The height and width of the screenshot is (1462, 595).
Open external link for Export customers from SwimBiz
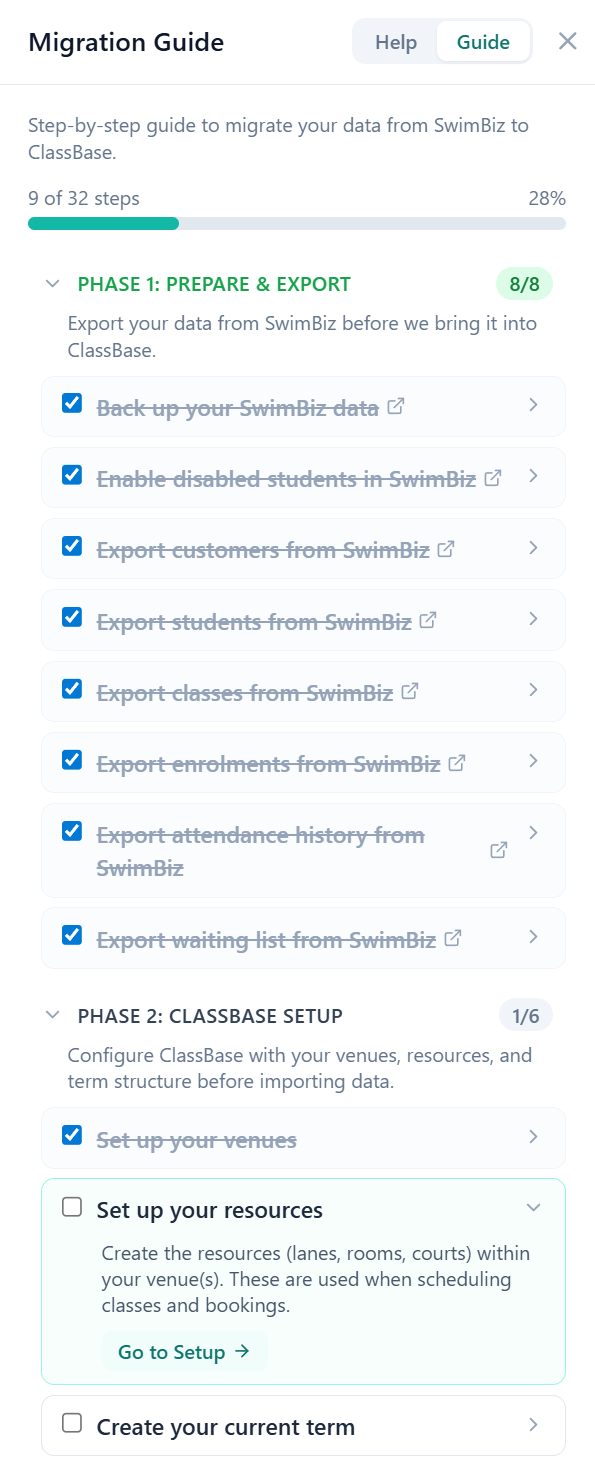446,548
